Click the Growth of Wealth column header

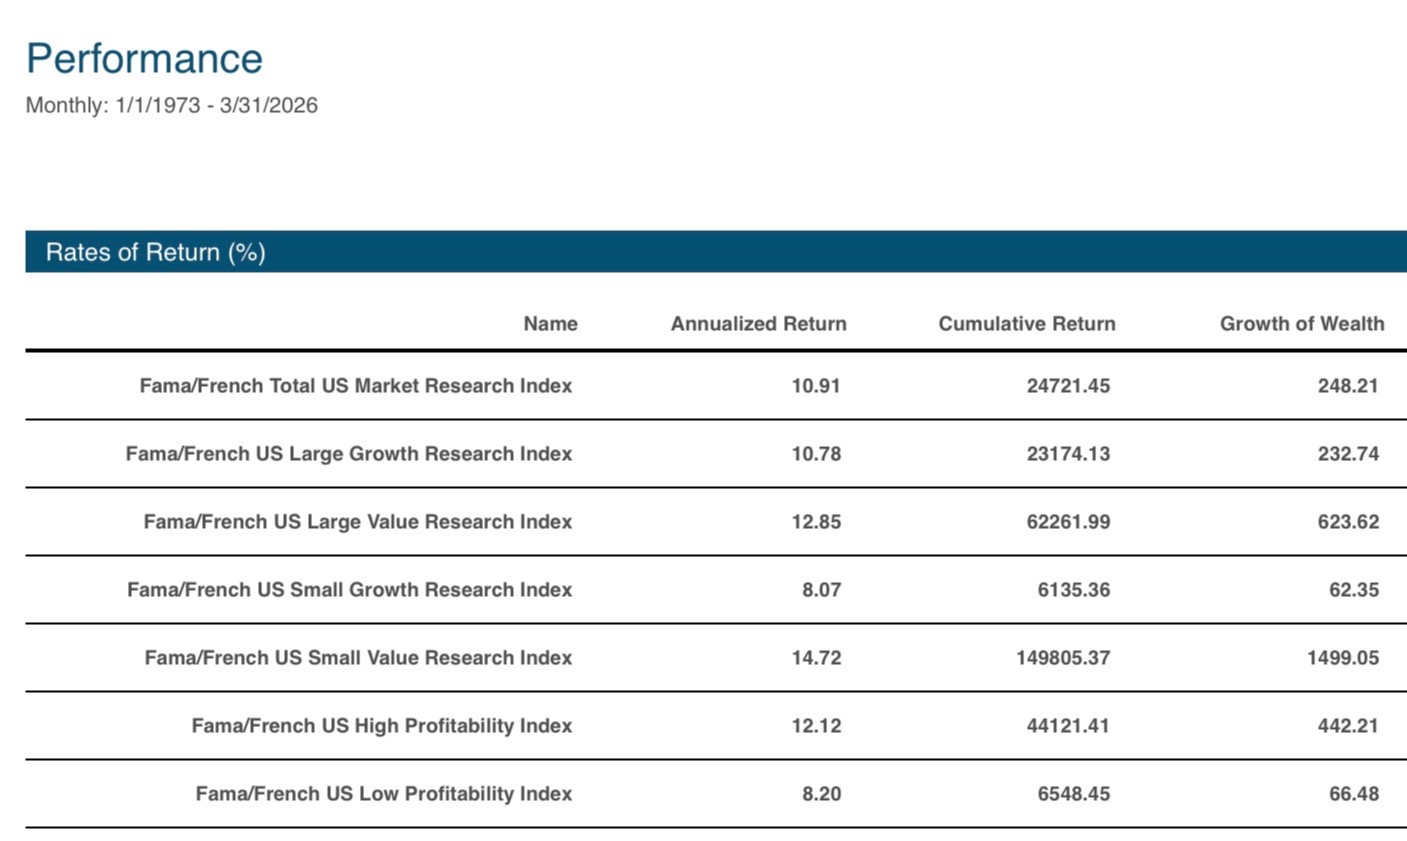tap(1301, 324)
